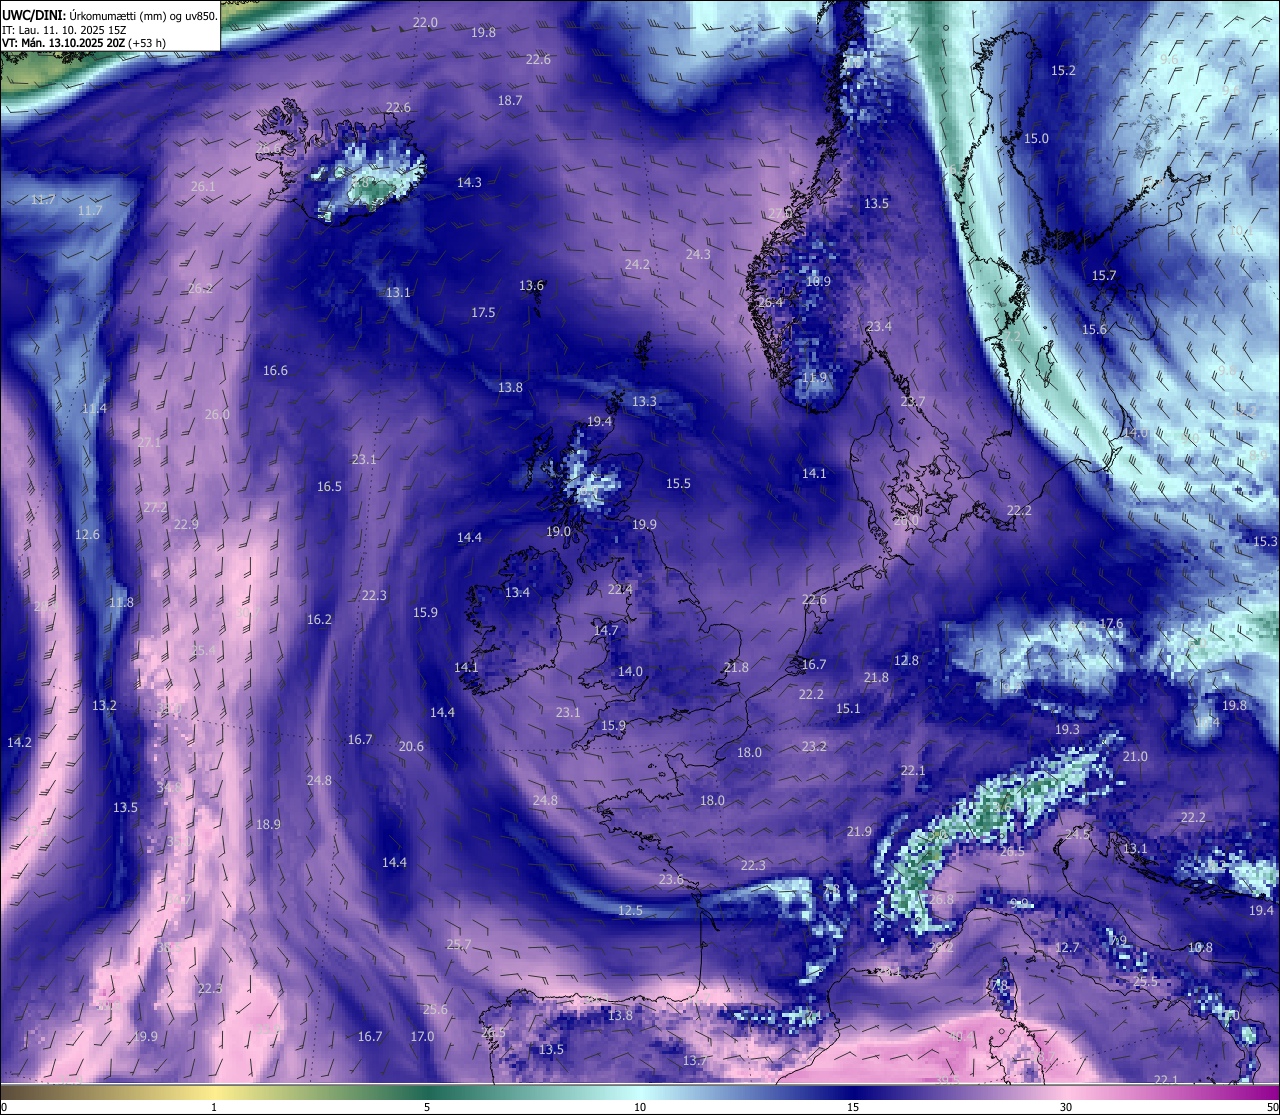
Task: Click the value 12.7 over Italy
Action: [x=1067, y=947]
